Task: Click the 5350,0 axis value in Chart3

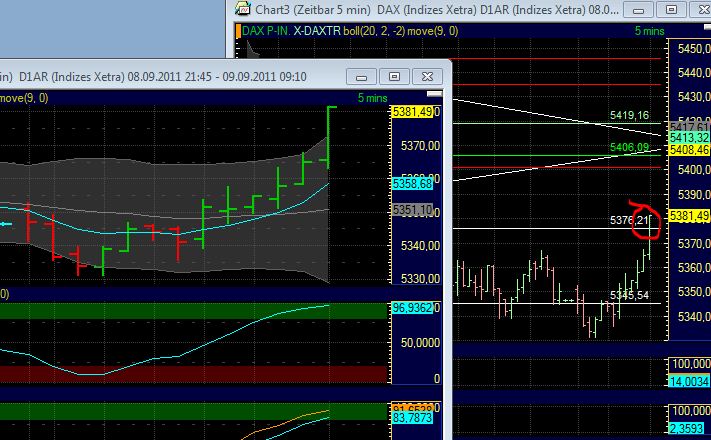Action: [694, 292]
